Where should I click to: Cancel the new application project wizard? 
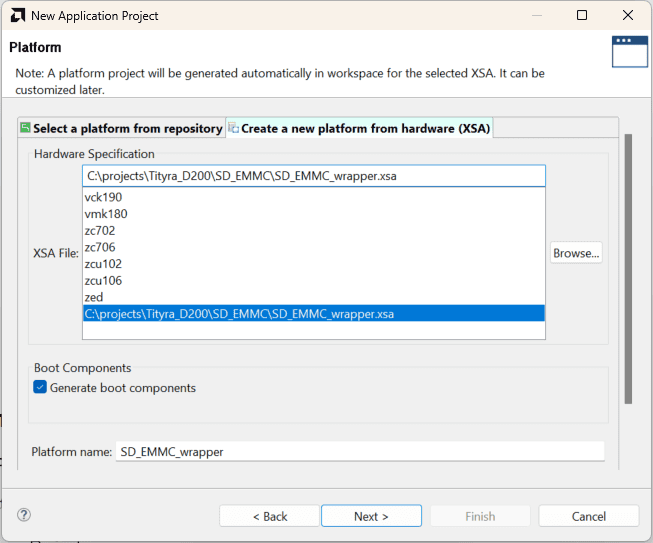(588, 516)
